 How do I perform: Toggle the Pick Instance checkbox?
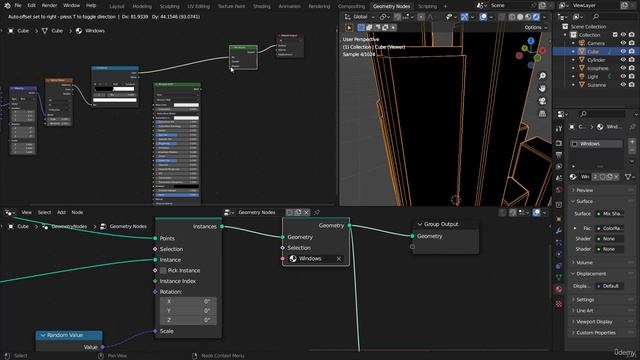[163, 270]
